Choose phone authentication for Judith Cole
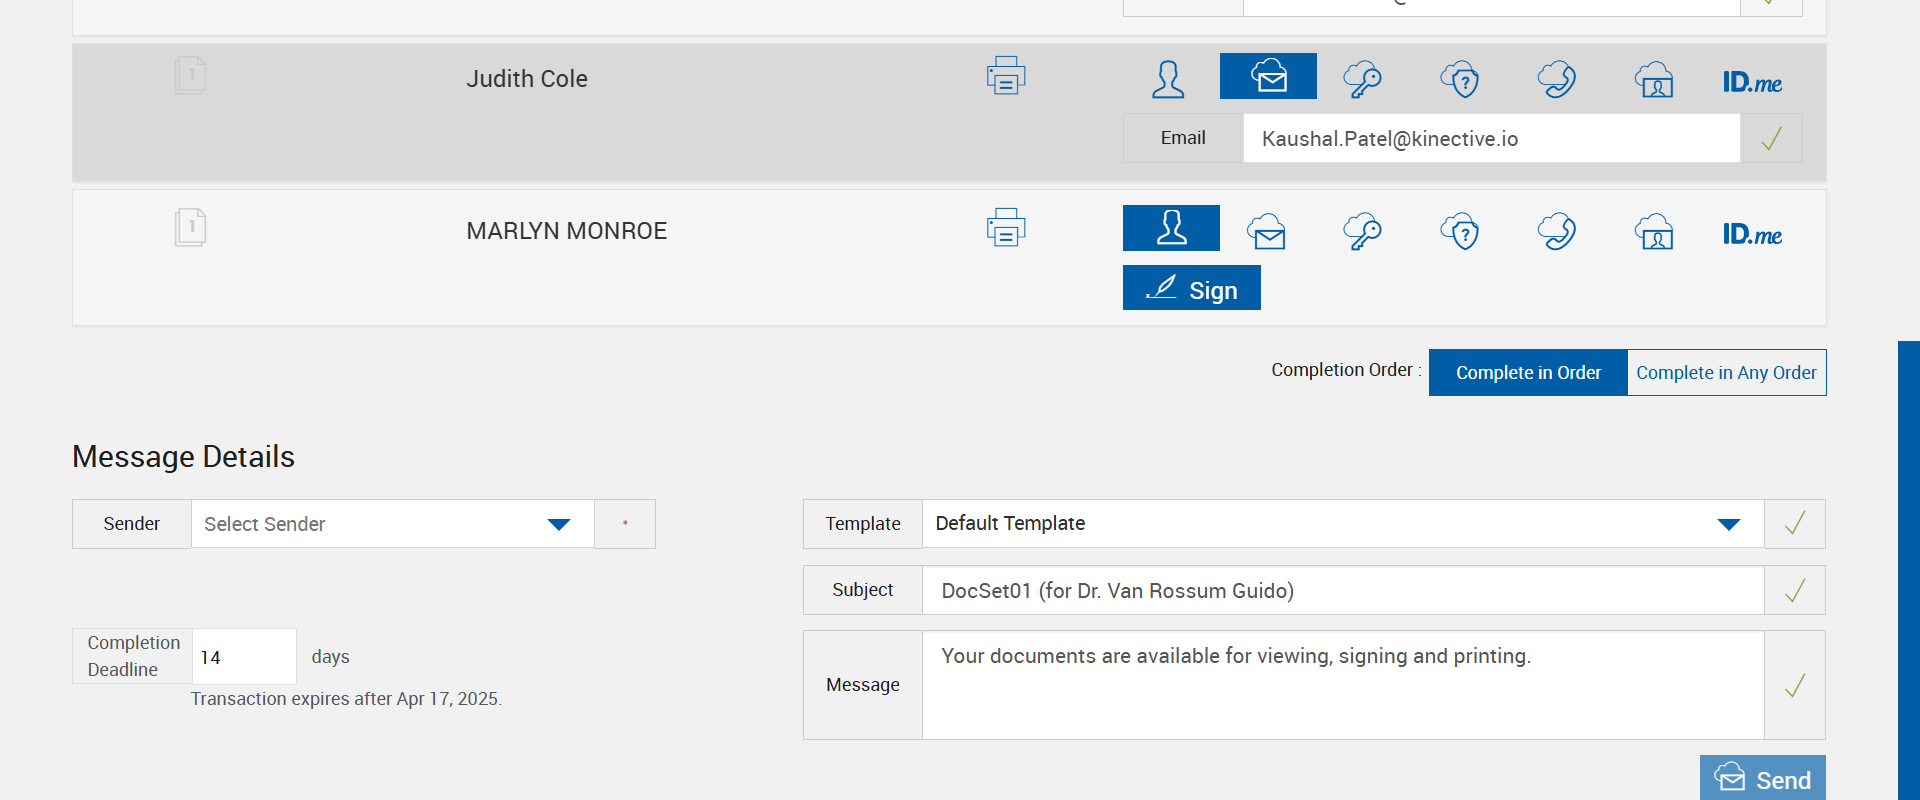Viewport: 1920px width, 800px height. tap(1557, 78)
